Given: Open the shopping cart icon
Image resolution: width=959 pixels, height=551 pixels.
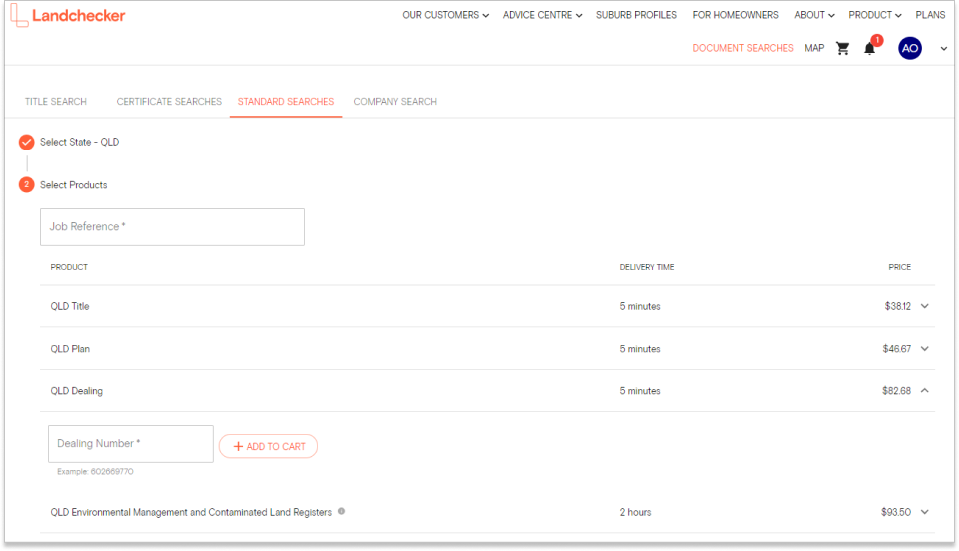Looking at the screenshot, I should click(842, 48).
